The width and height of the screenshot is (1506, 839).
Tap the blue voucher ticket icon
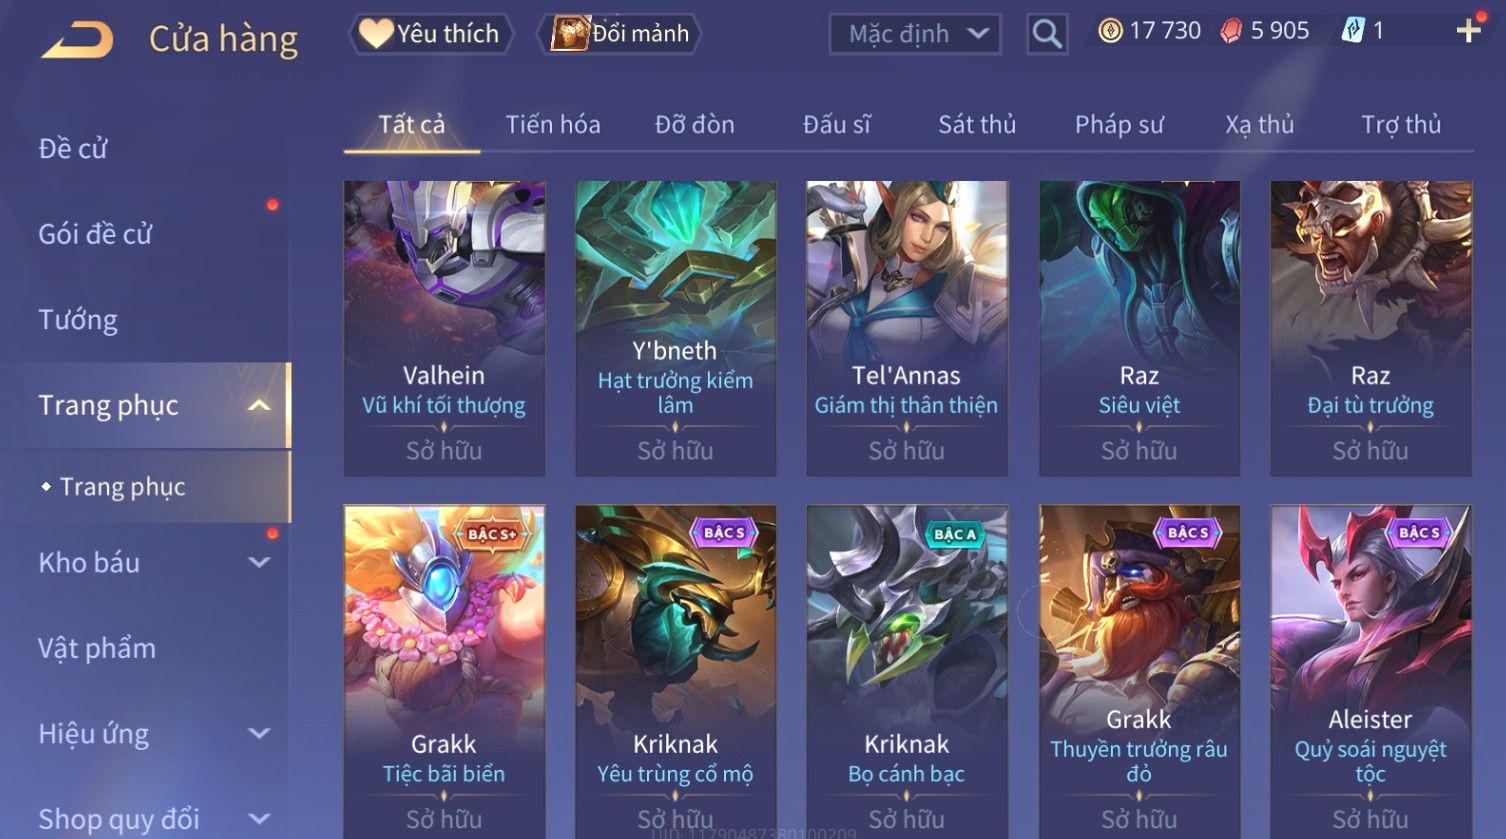[1352, 31]
